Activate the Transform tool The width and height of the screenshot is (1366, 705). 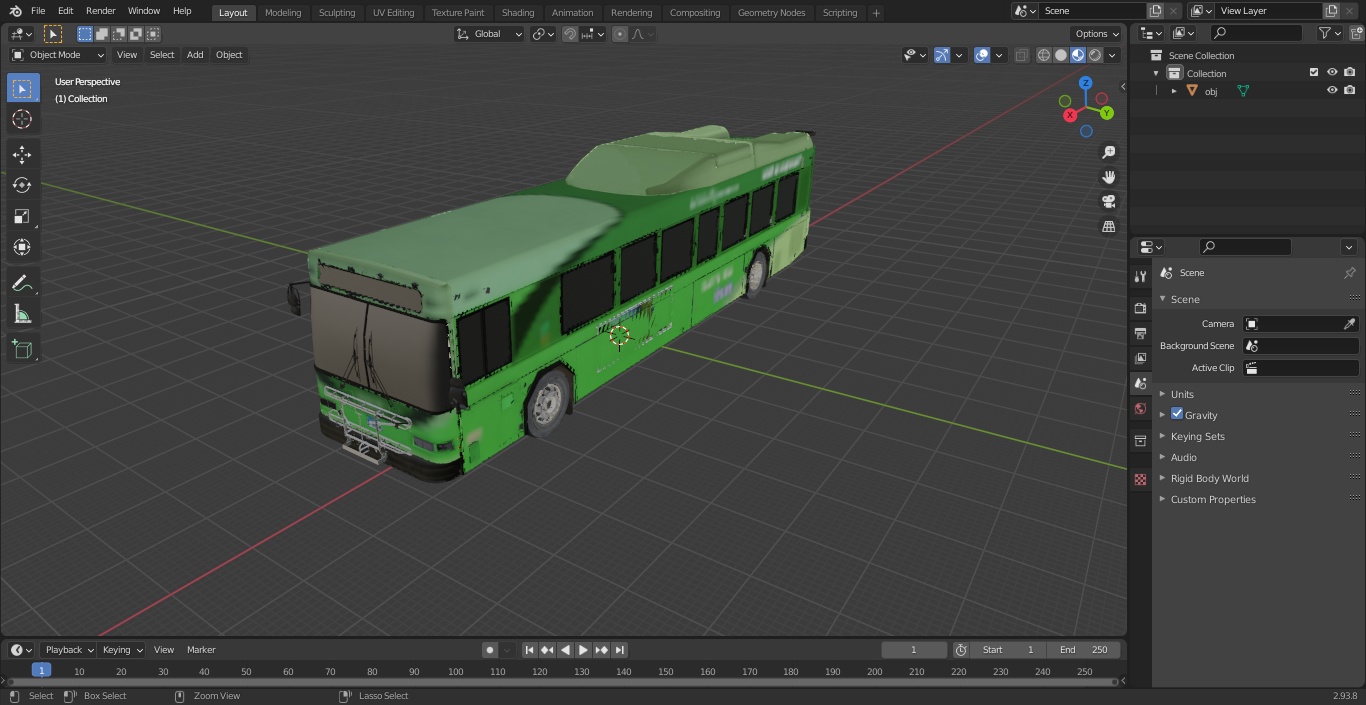[22, 247]
